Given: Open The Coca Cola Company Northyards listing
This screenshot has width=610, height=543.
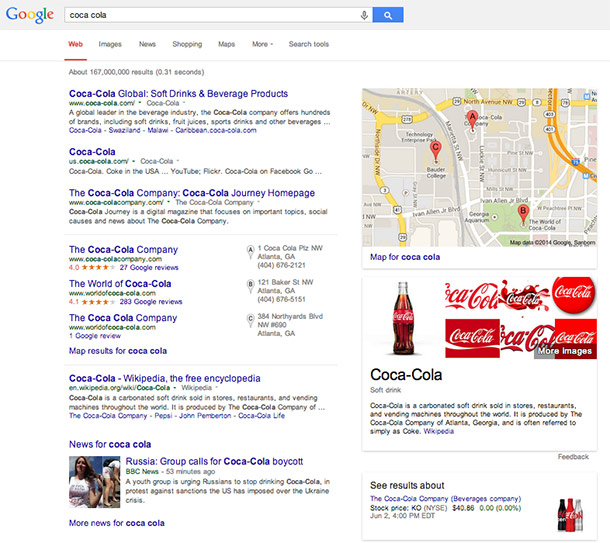Looking at the screenshot, I should click(x=123, y=318).
